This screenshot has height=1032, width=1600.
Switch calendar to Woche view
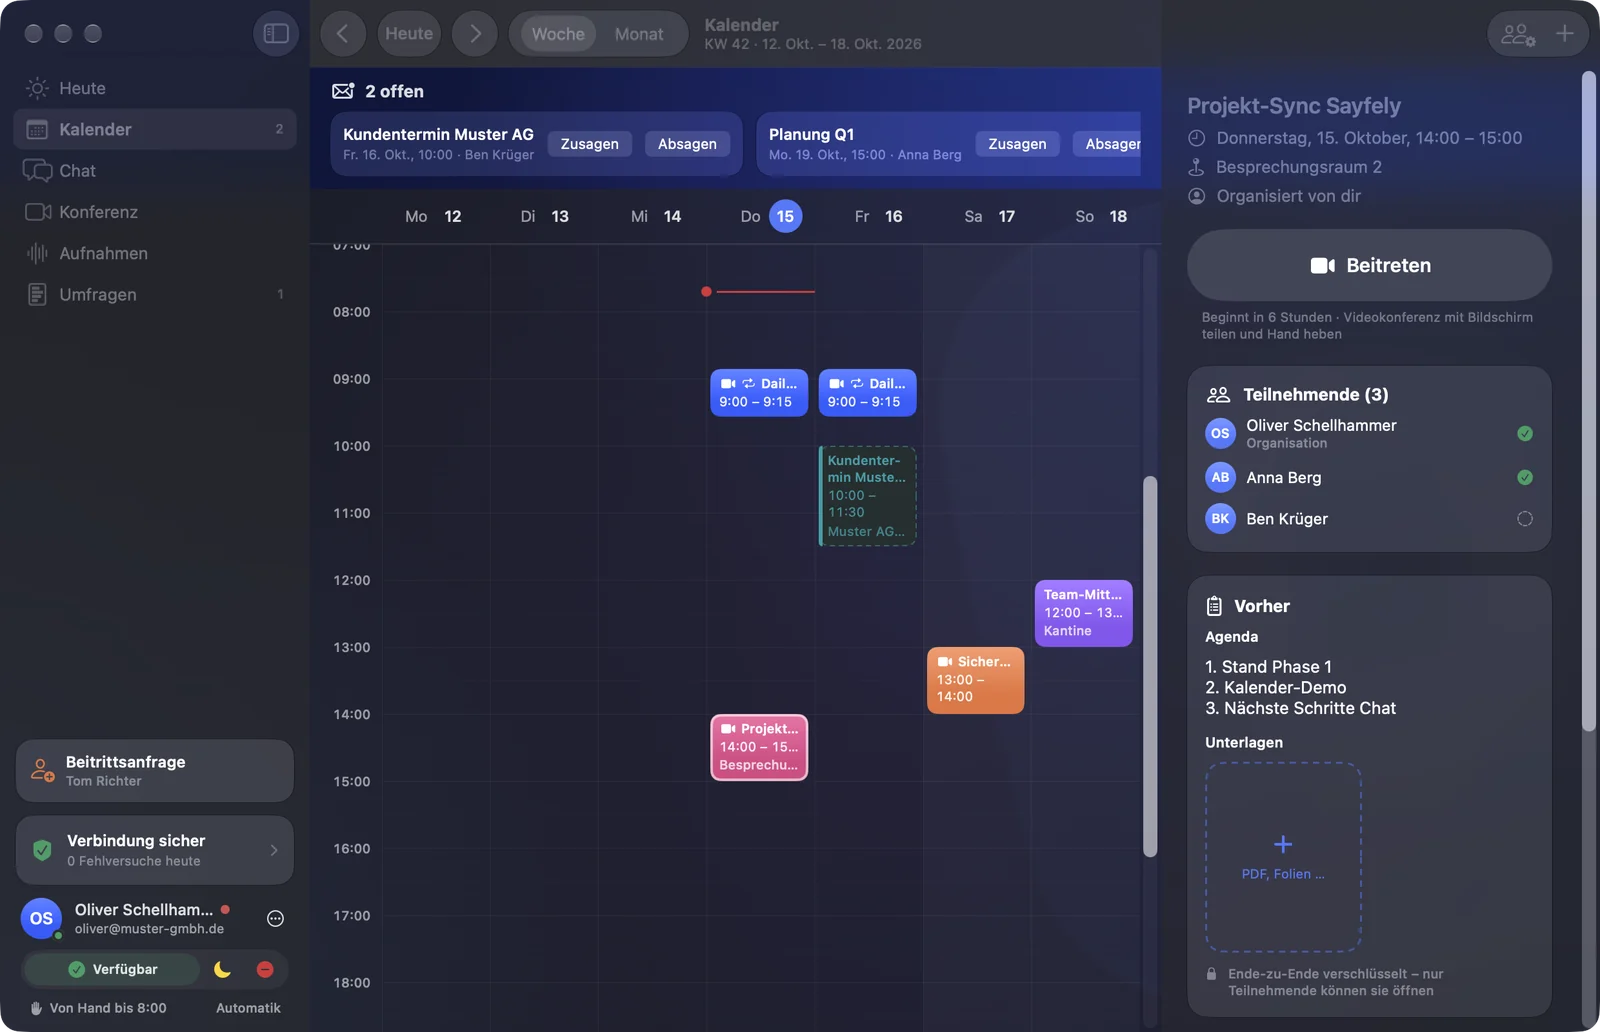tap(558, 33)
